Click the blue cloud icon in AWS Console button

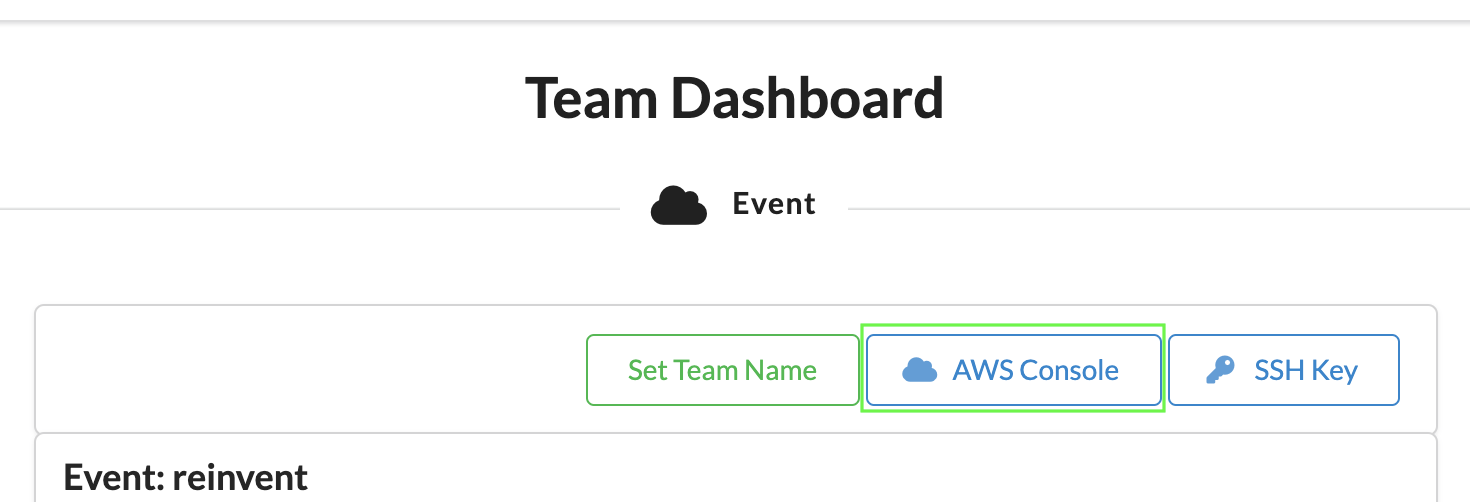[919, 371]
